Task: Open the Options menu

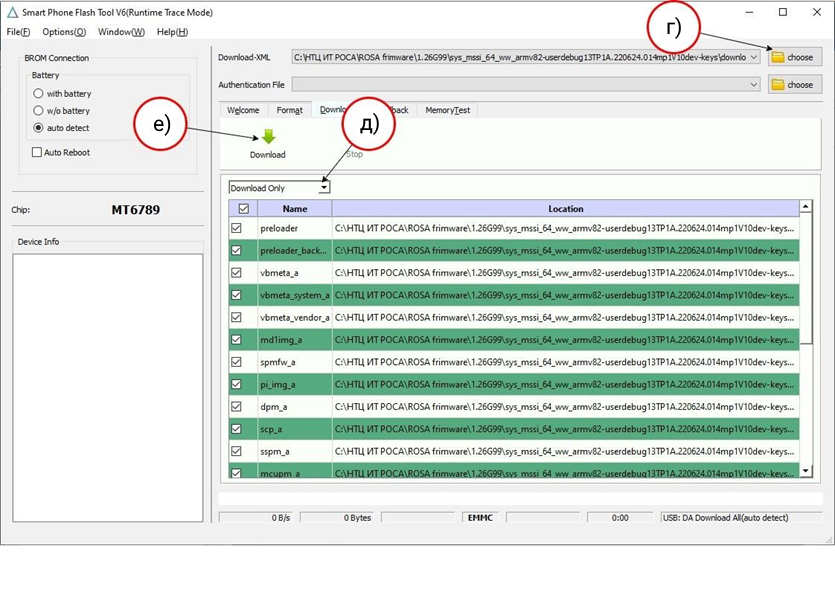Action: (x=63, y=32)
